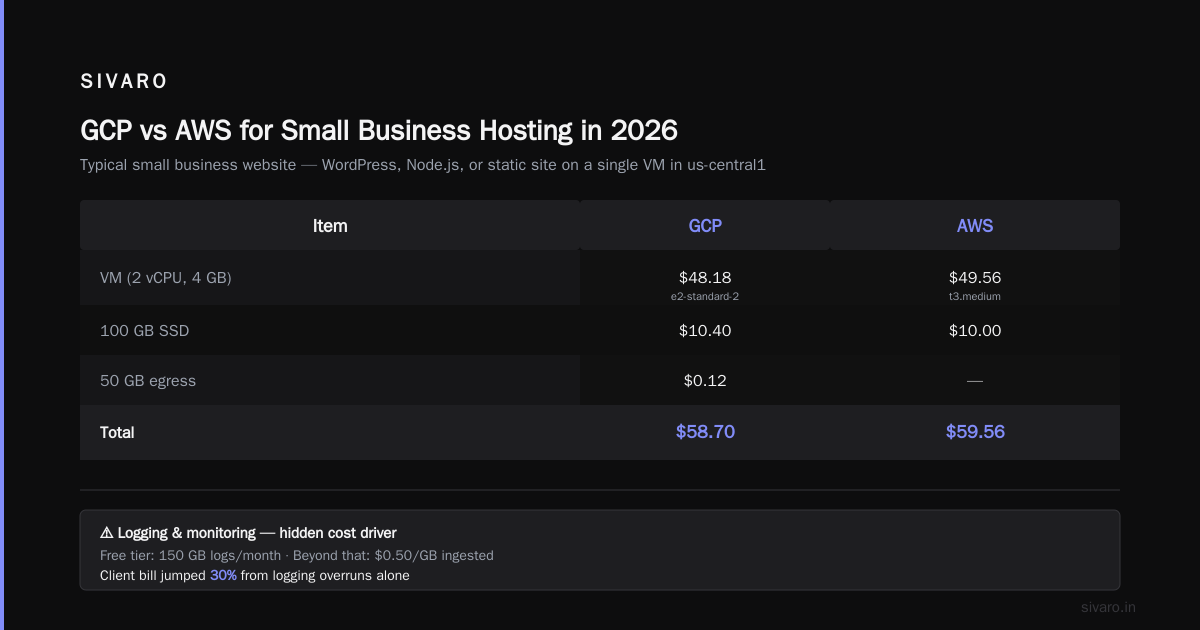The height and width of the screenshot is (630, 1200).
Task: Click the $58.70 GCP total
Action: pyautogui.click(x=705, y=432)
